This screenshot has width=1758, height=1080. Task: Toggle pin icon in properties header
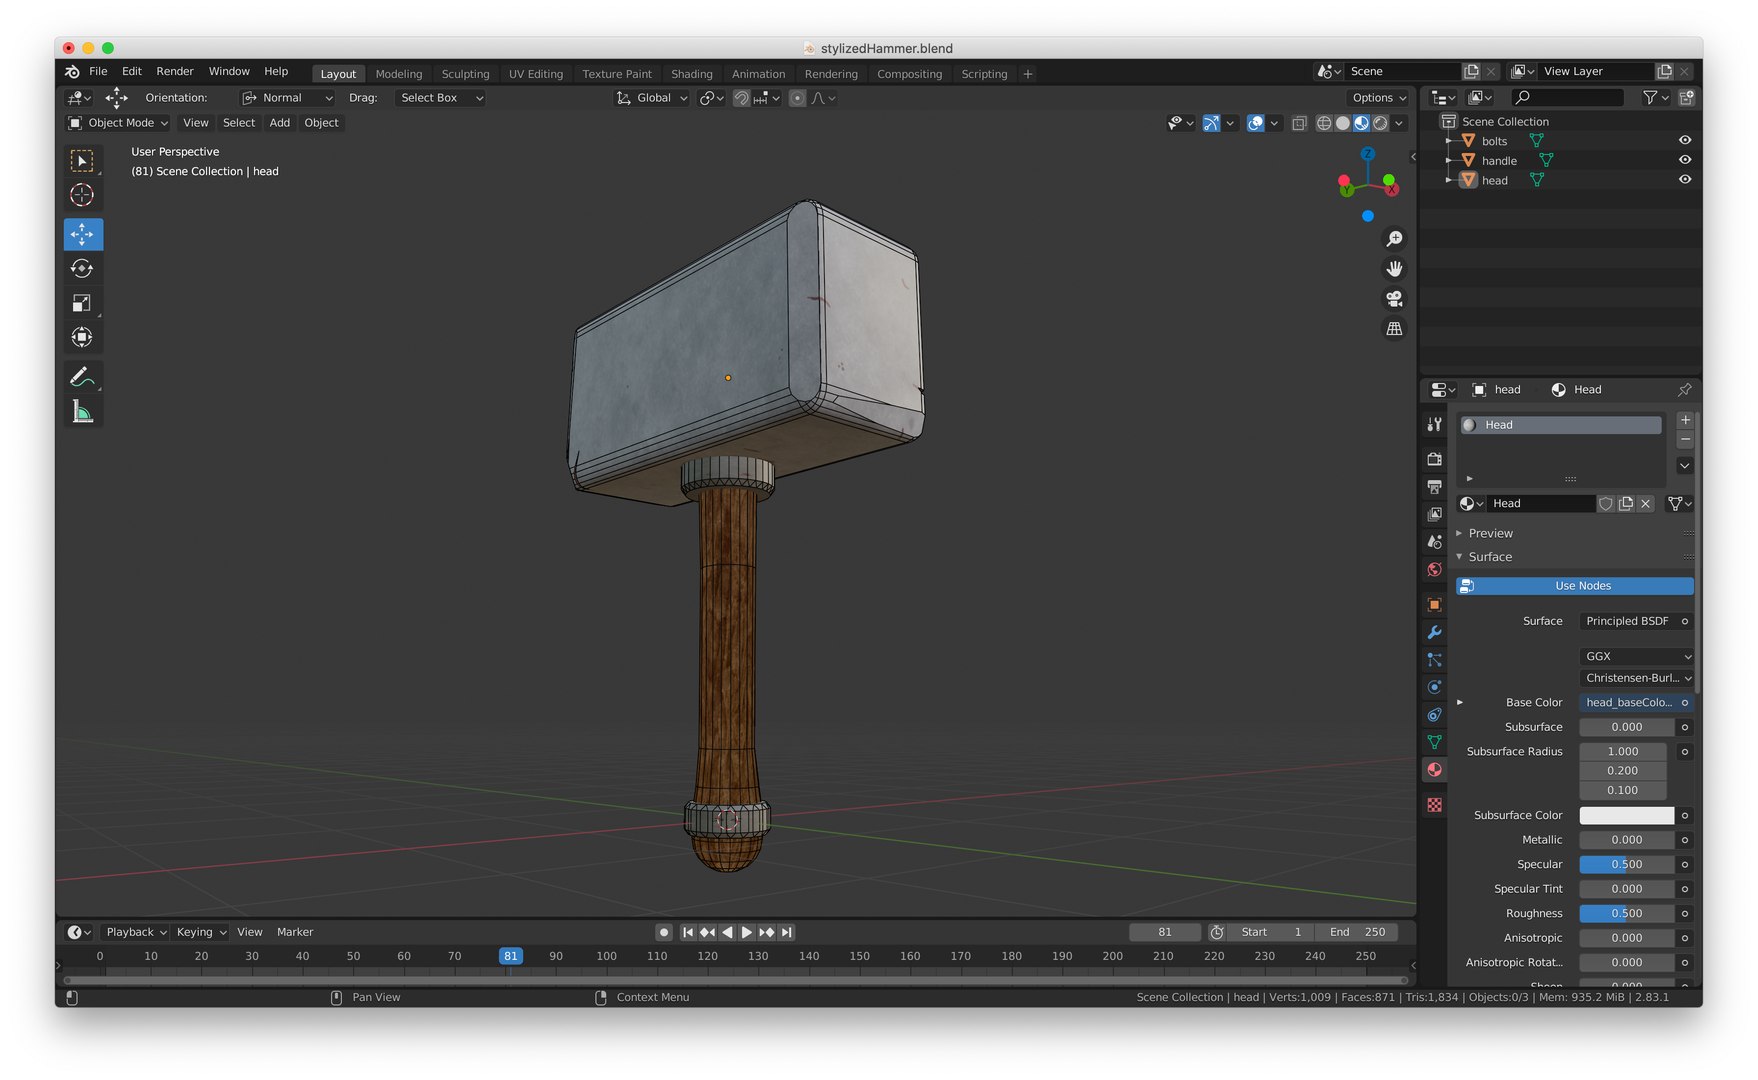tap(1684, 390)
